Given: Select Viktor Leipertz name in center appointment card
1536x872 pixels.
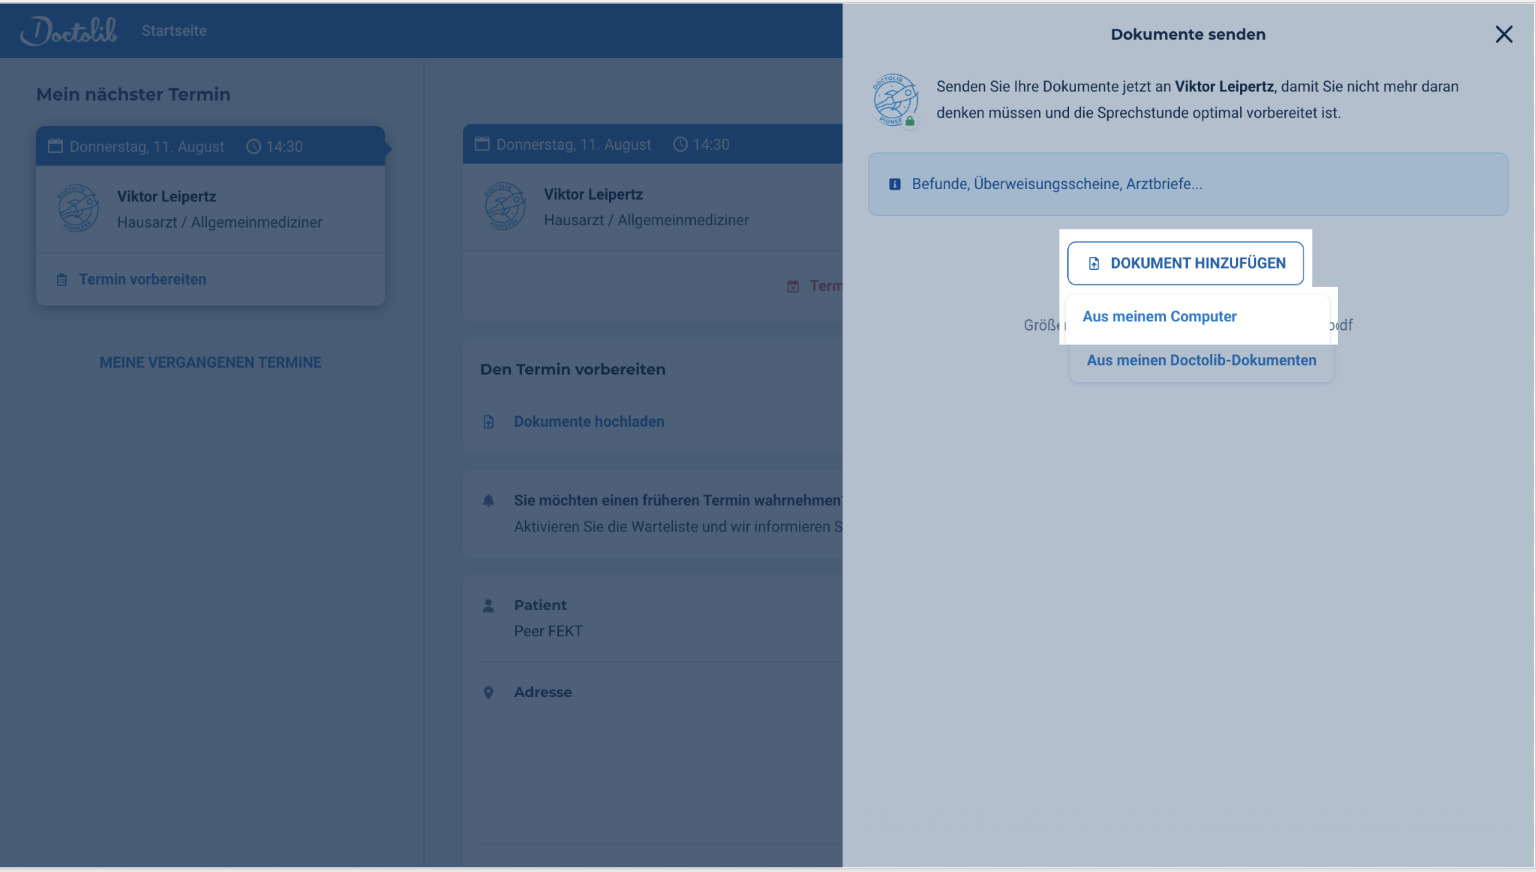Looking at the screenshot, I should 593,195.
